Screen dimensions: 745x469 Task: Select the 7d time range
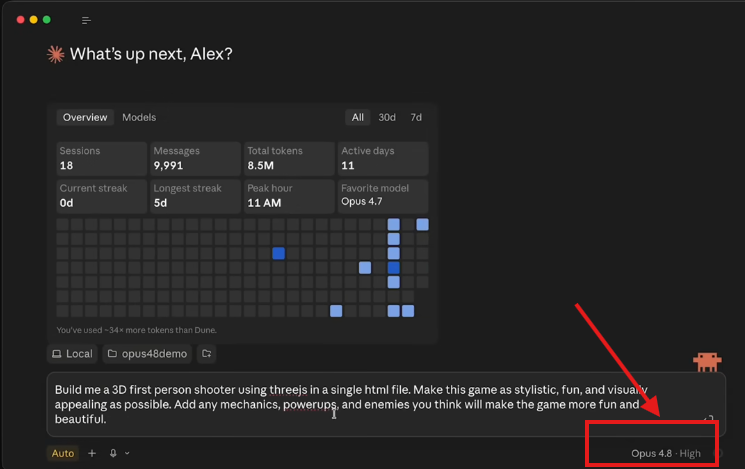point(416,117)
